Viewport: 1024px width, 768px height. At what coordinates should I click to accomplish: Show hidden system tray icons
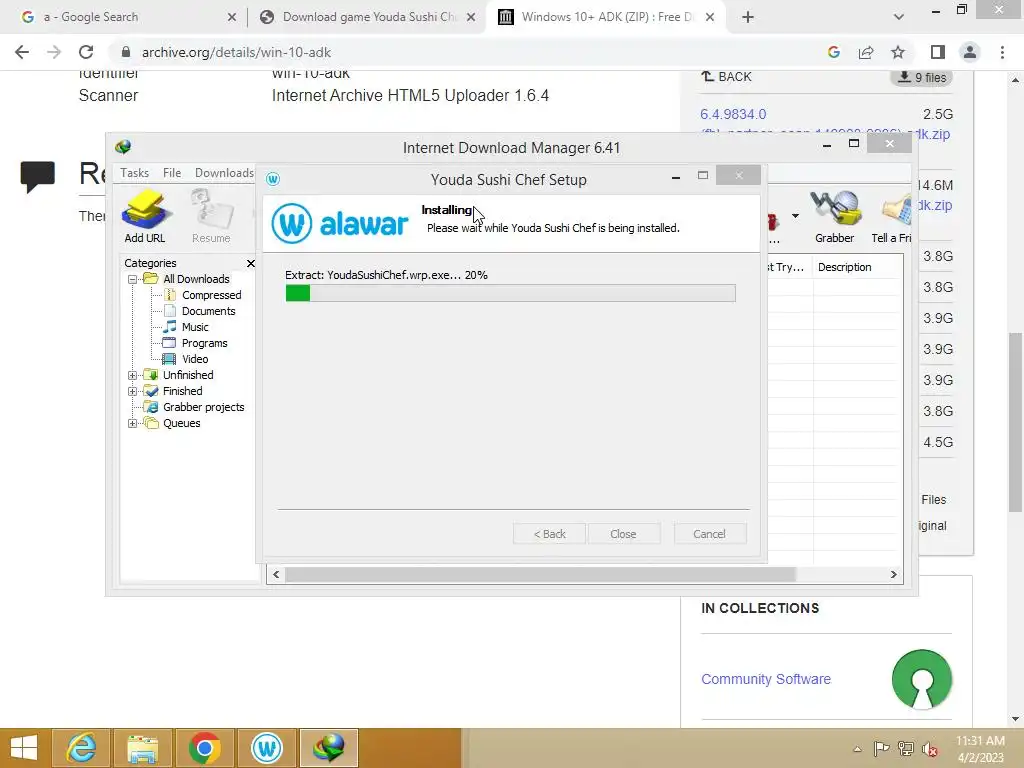(x=857, y=749)
